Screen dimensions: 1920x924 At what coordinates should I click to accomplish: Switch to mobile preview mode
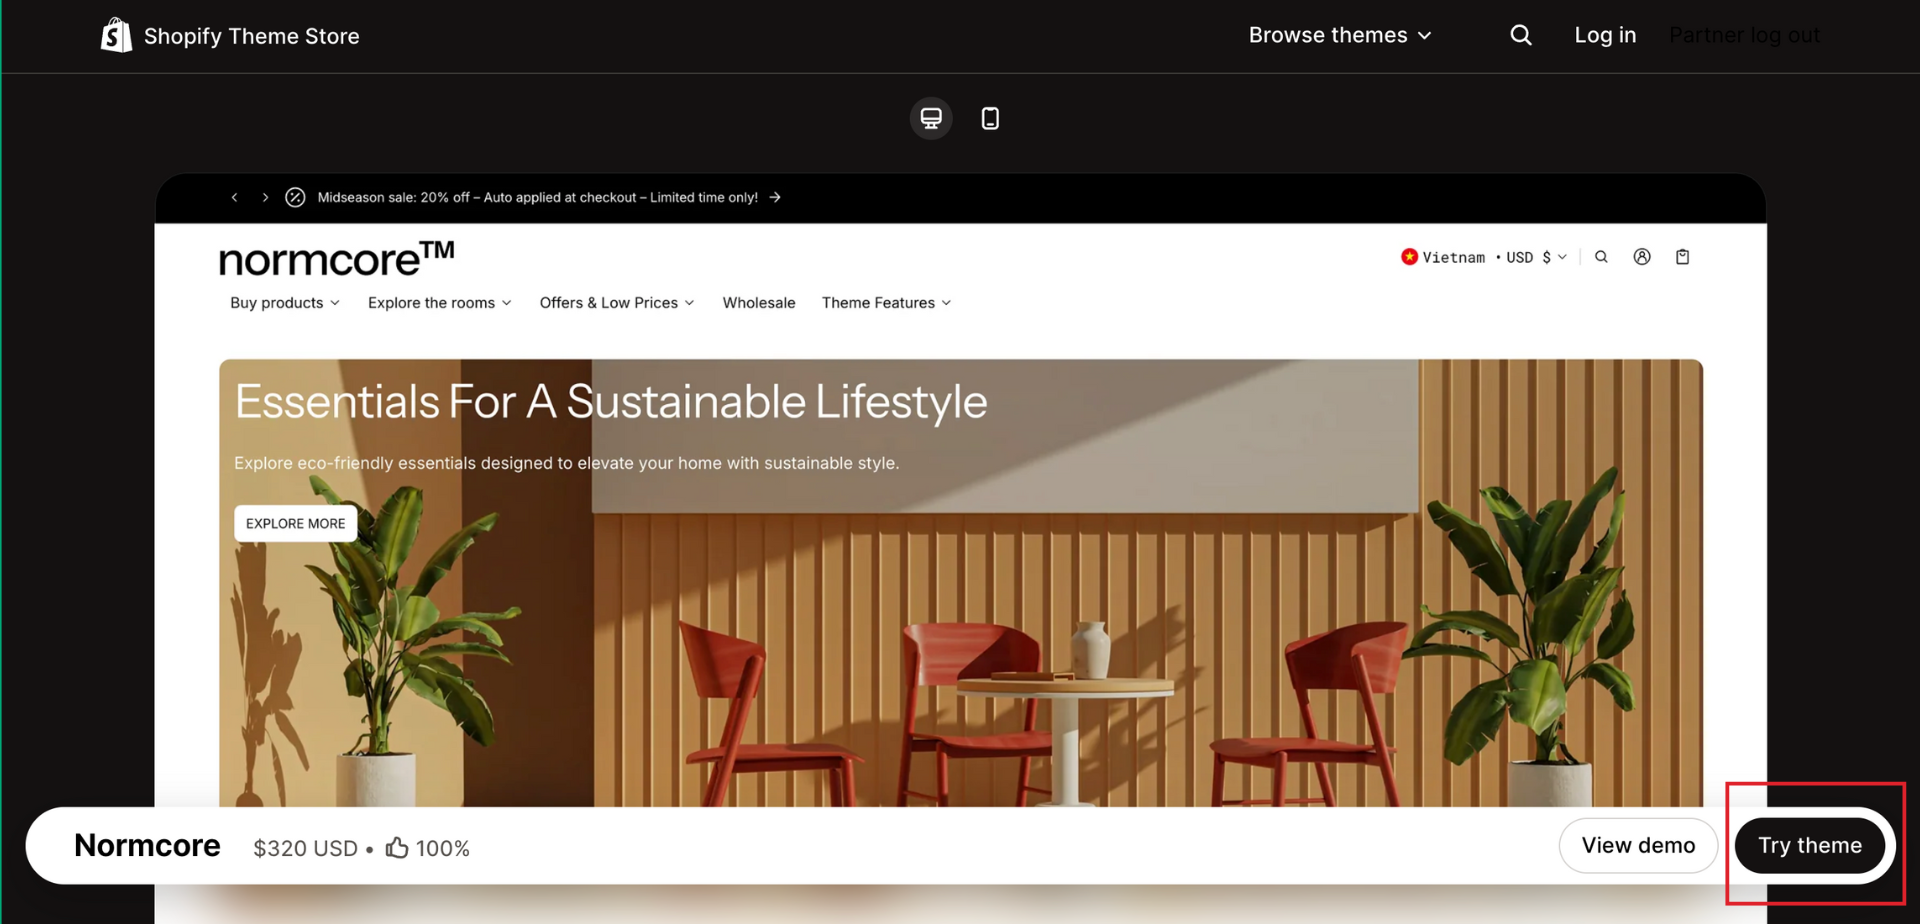tap(990, 118)
